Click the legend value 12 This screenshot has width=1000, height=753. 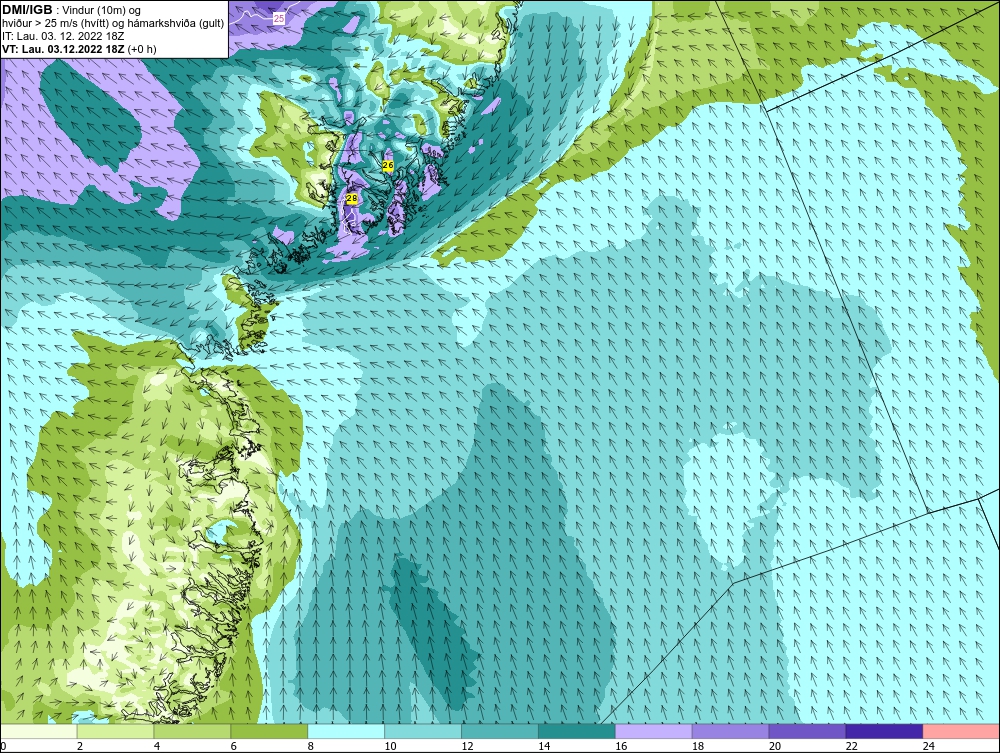click(x=467, y=746)
